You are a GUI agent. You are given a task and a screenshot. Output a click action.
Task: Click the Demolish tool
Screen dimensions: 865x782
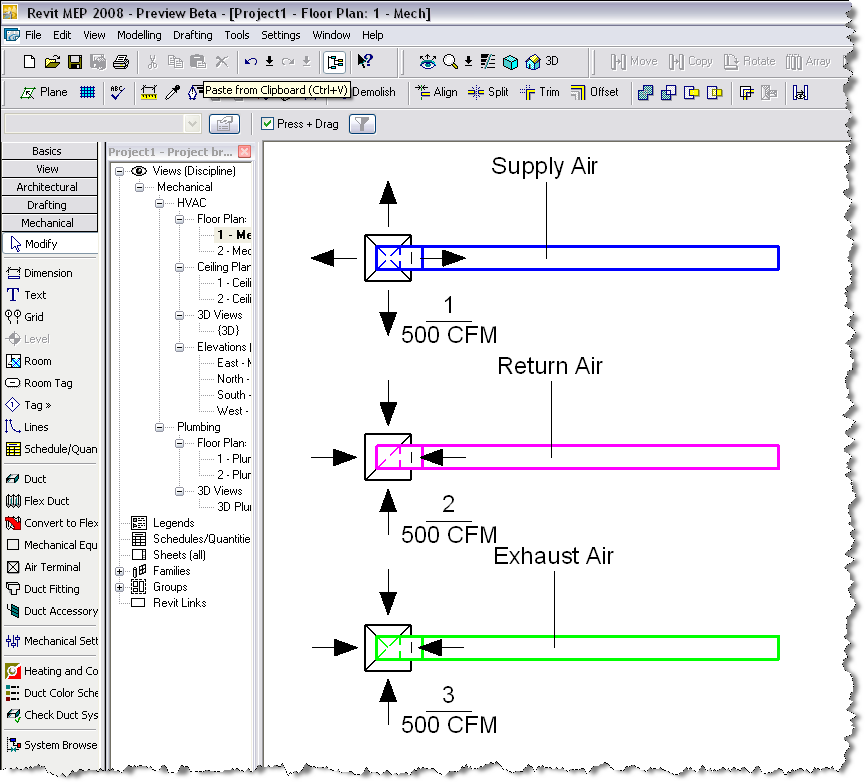click(372, 92)
